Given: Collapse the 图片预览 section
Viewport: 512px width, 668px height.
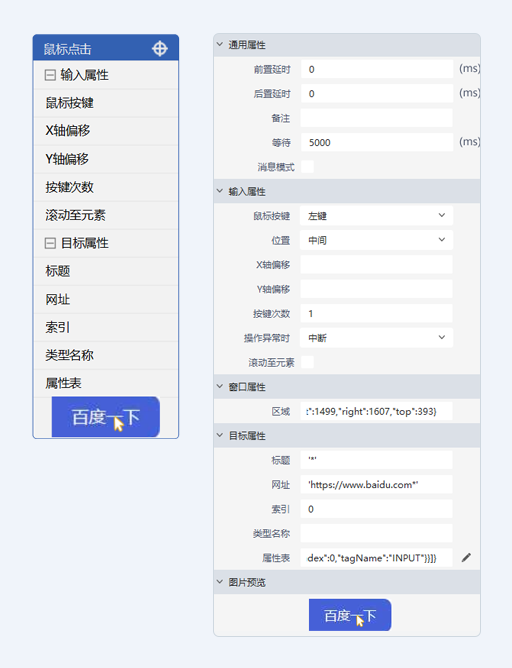Looking at the screenshot, I should click(220, 582).
